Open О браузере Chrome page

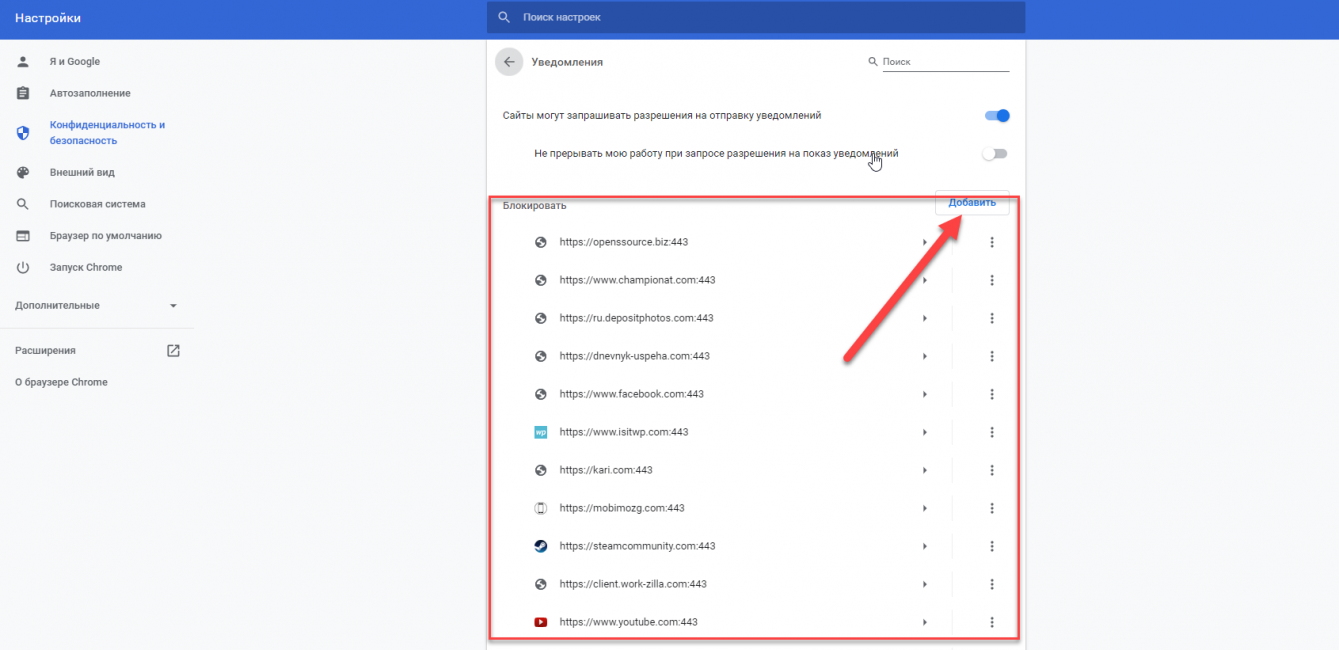point(61,382)
